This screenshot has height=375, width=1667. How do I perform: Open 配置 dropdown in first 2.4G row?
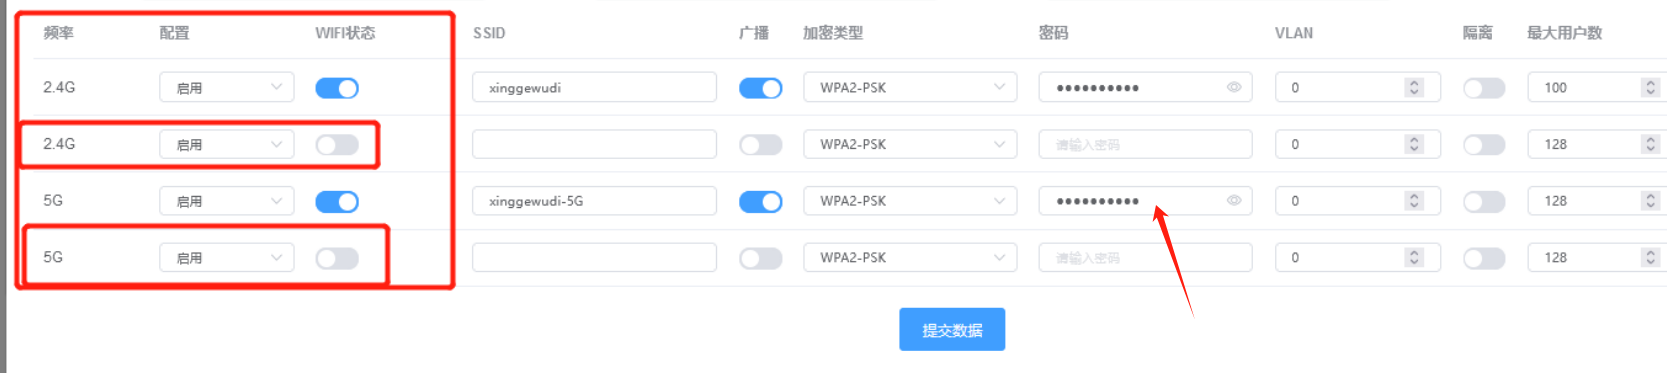pyautogui.click(x=227, y=87)
